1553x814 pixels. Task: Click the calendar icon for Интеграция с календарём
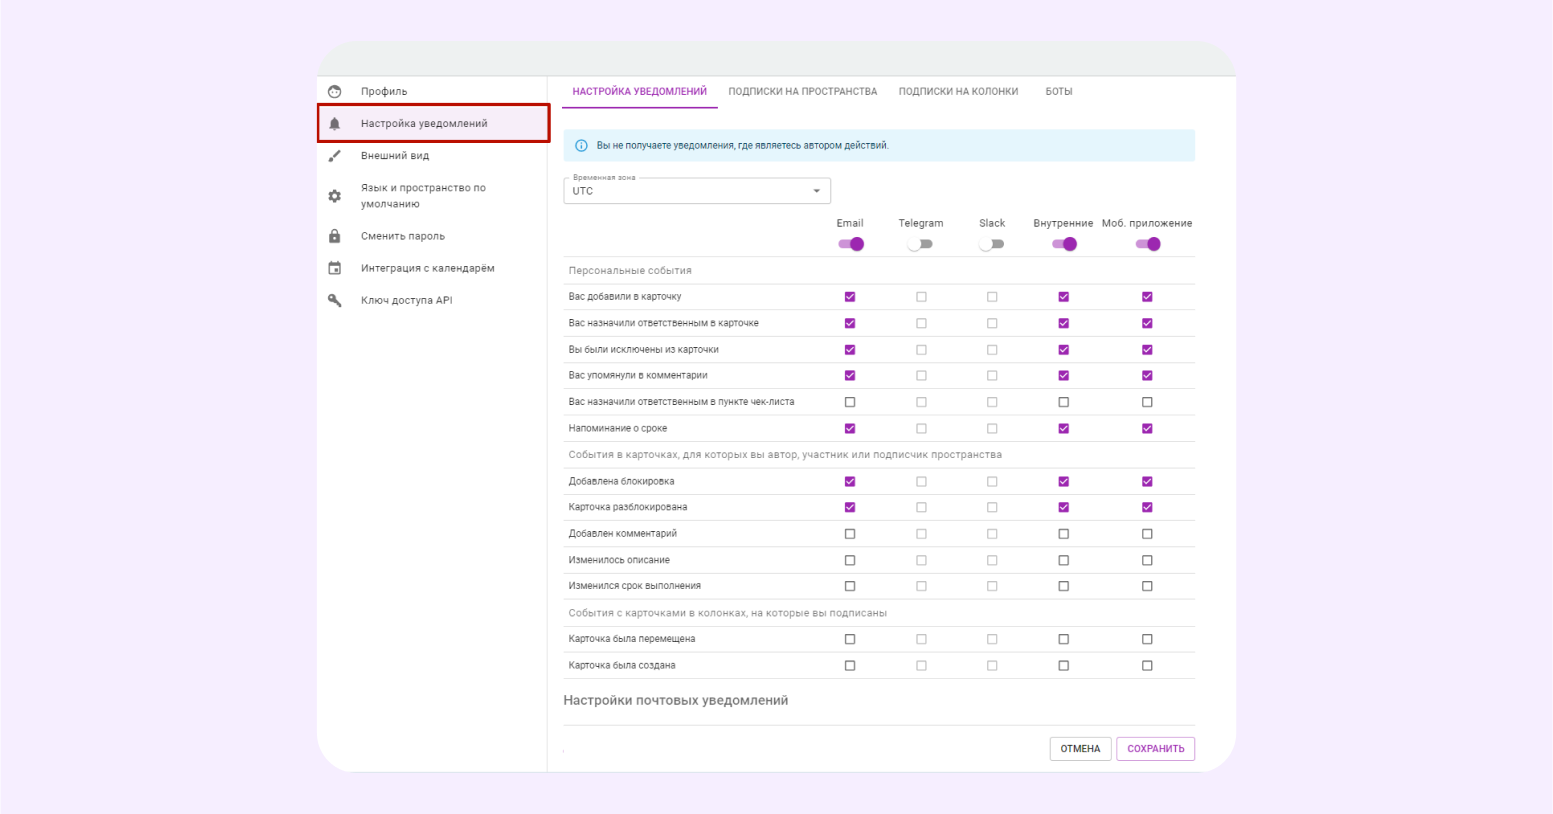(335, 268)
